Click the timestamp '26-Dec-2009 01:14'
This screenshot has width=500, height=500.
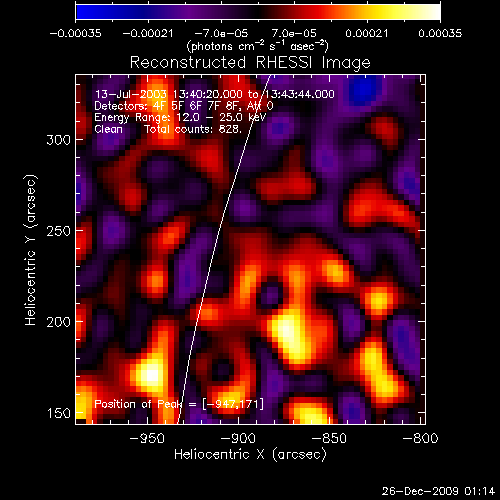[x=438, y=491]
